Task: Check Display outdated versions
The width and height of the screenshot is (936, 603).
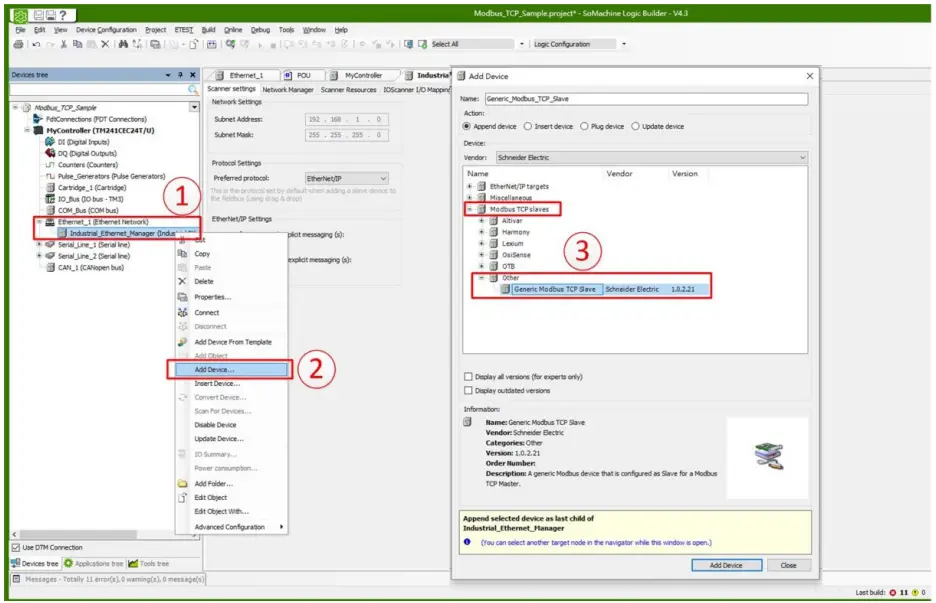Action: 468,390
